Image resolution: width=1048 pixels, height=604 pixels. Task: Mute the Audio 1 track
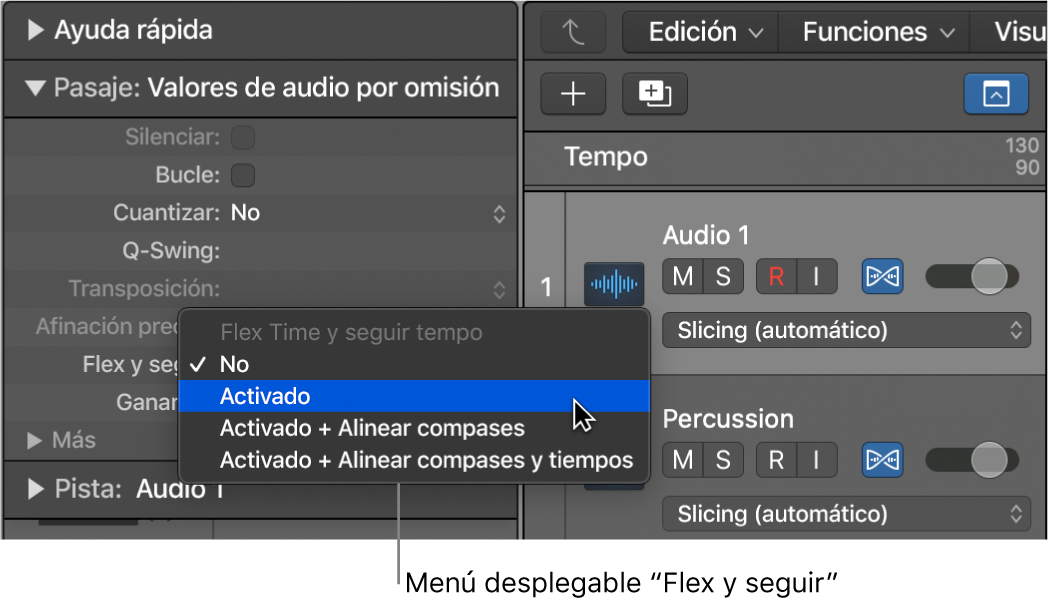click(x=682, y=276)
